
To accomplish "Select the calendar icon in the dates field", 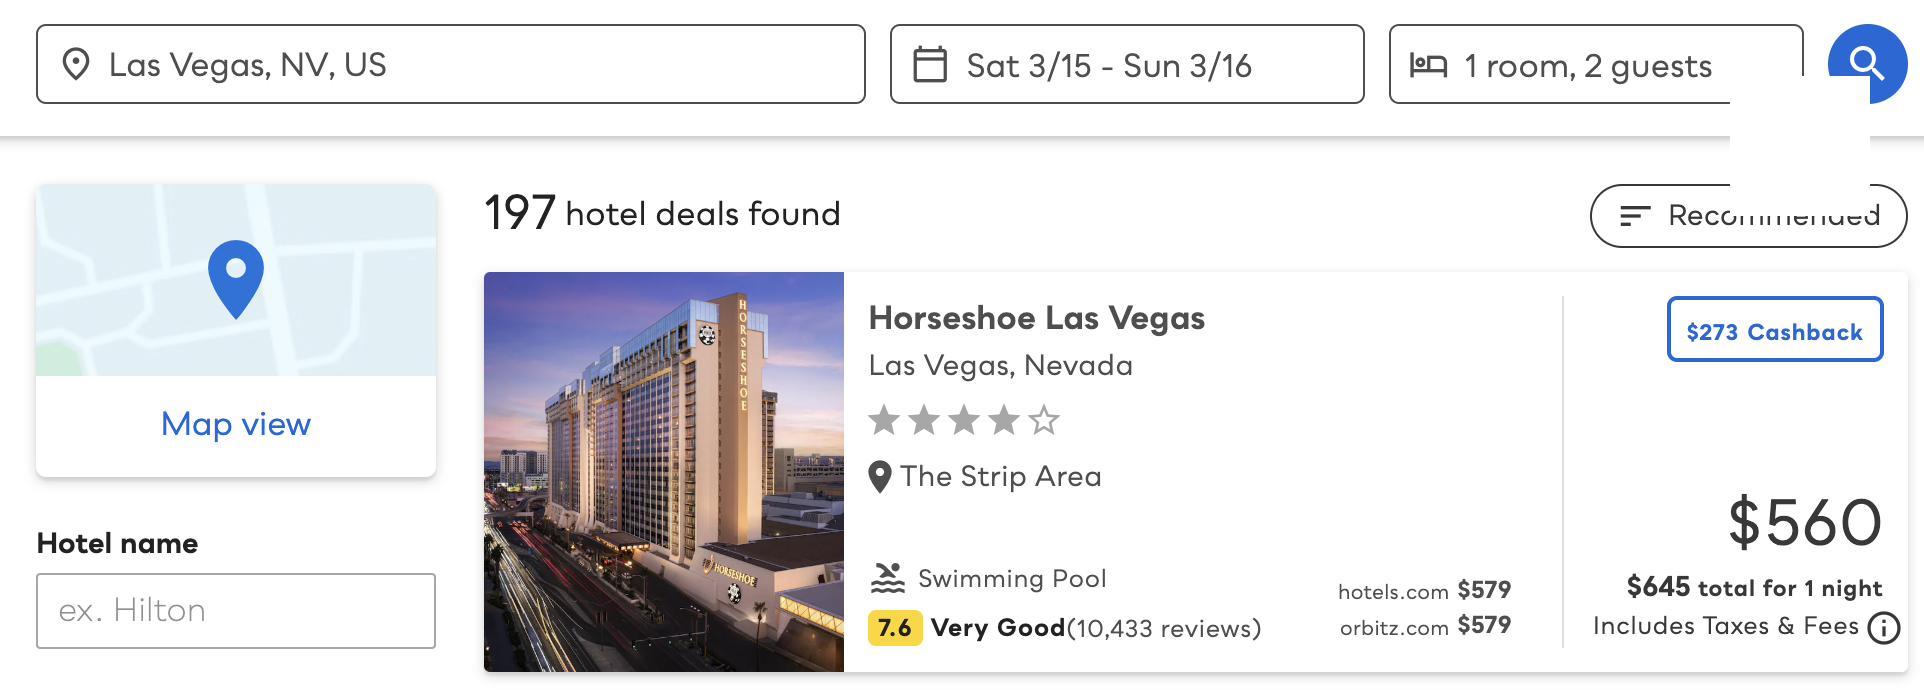I will pos(931,62).
